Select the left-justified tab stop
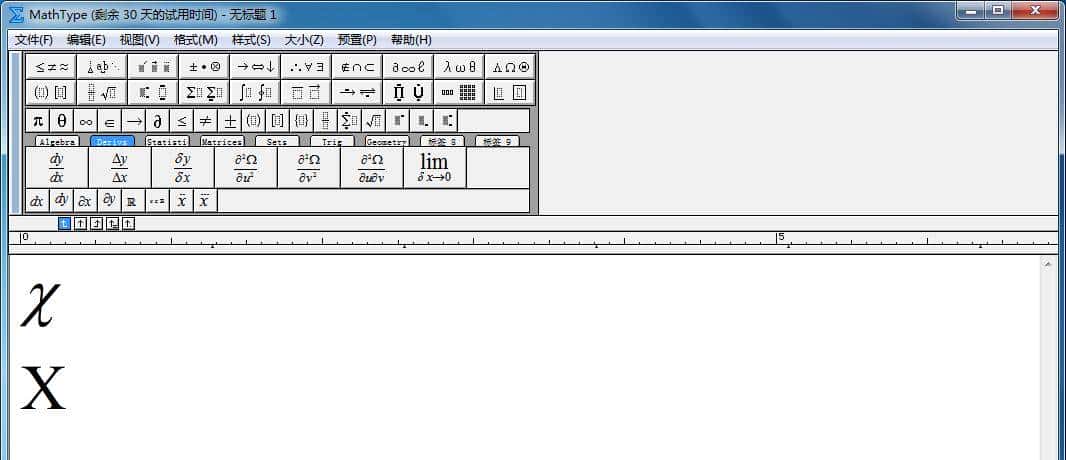 65,224
